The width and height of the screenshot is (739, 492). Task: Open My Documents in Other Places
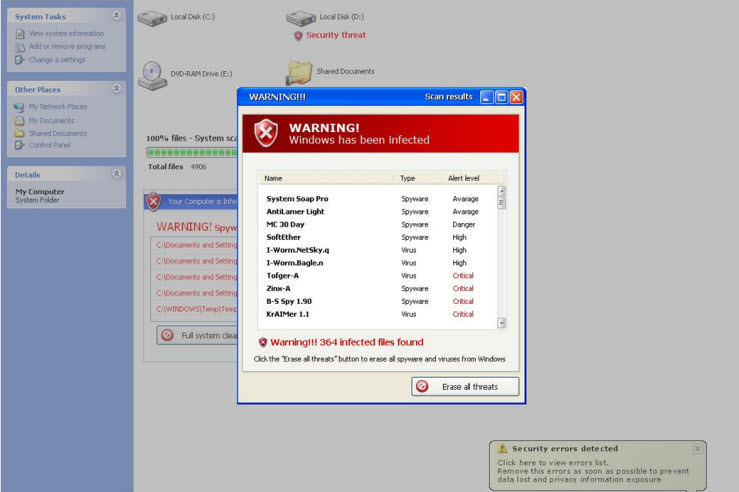[51, 121]
